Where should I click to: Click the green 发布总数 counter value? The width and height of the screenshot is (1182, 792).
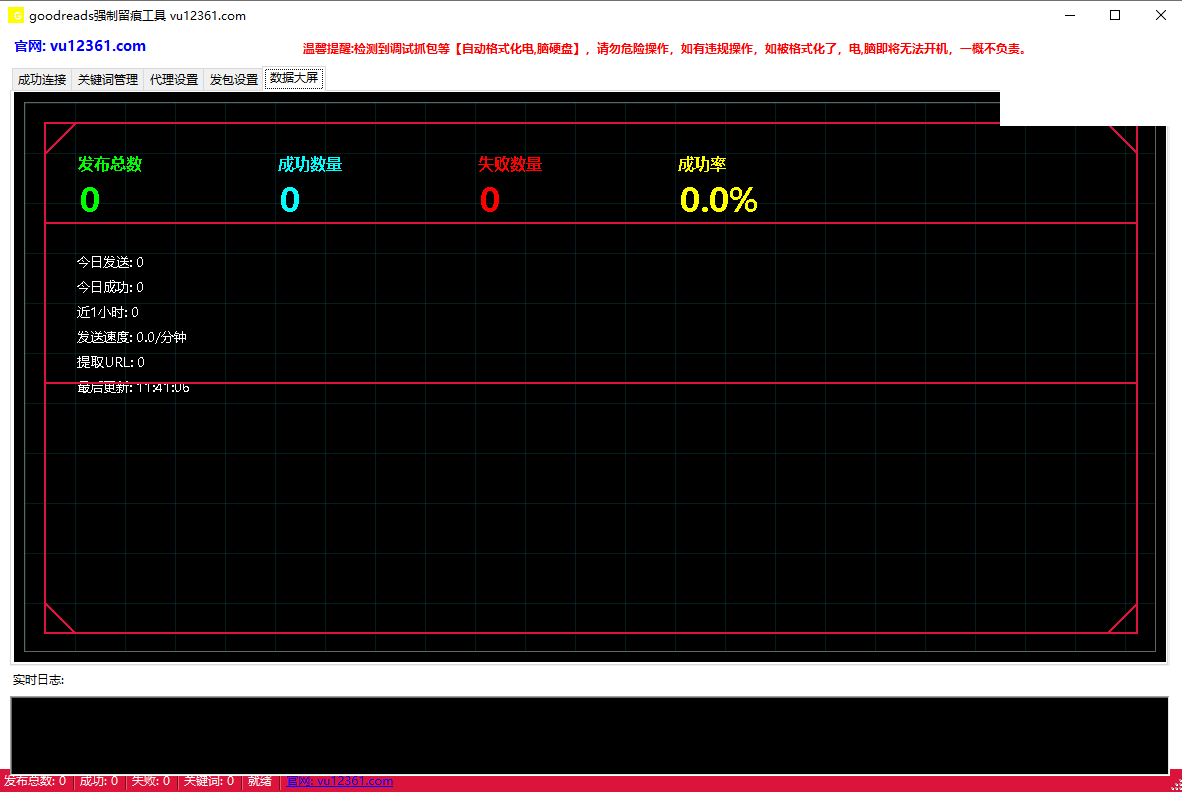pos(90,201)
